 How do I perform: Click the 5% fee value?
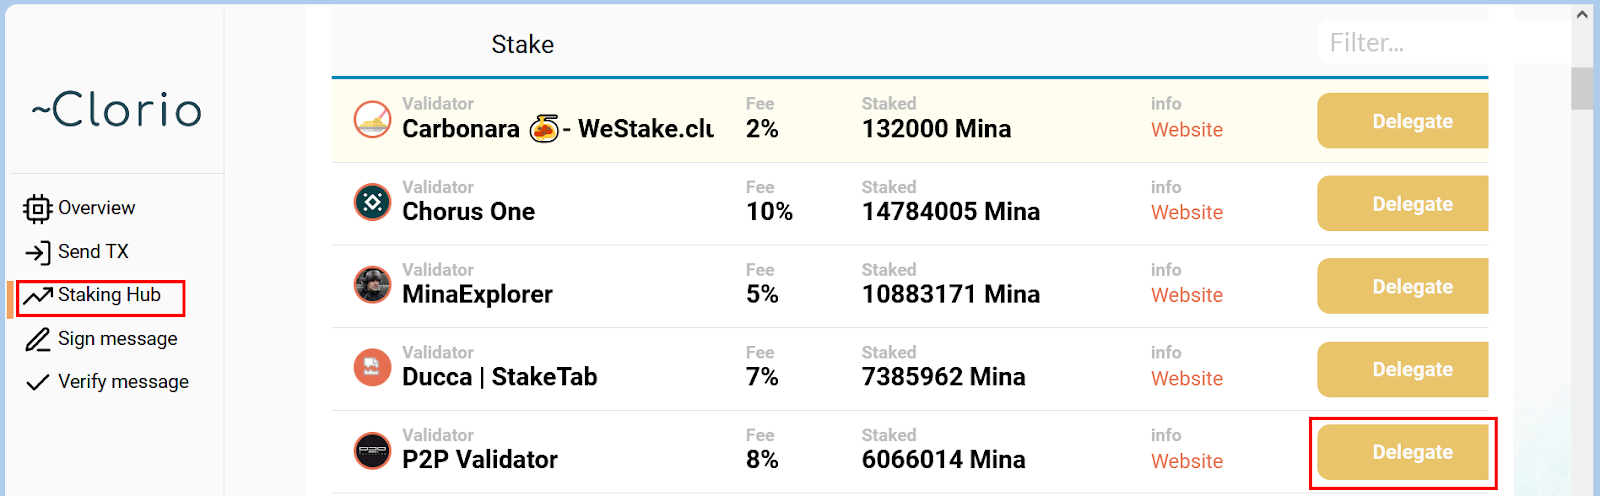click(x=762, y=295)
